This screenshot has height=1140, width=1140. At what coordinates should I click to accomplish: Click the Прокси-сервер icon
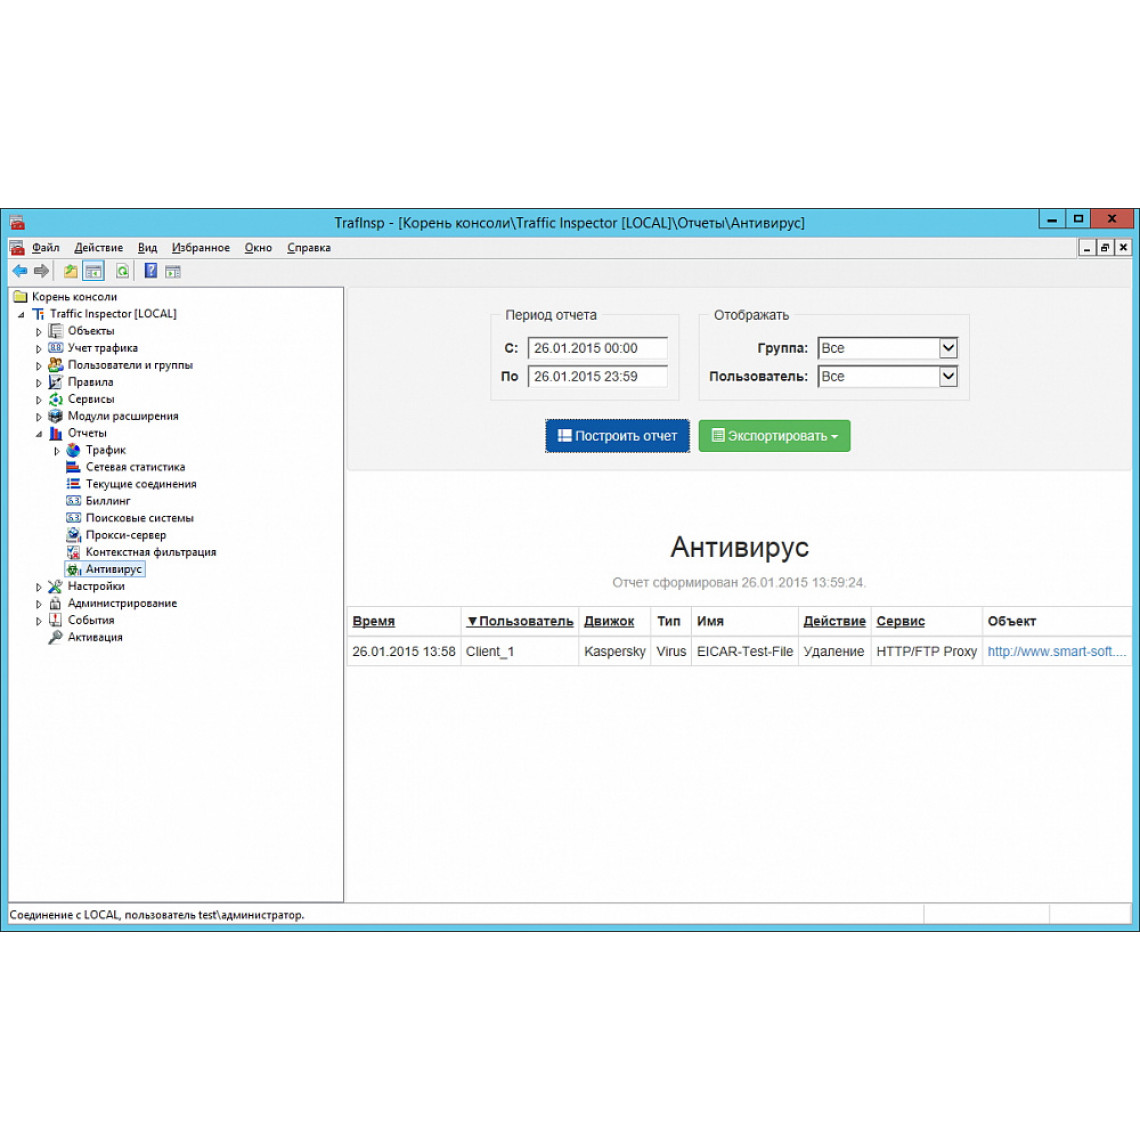[73, 535]
